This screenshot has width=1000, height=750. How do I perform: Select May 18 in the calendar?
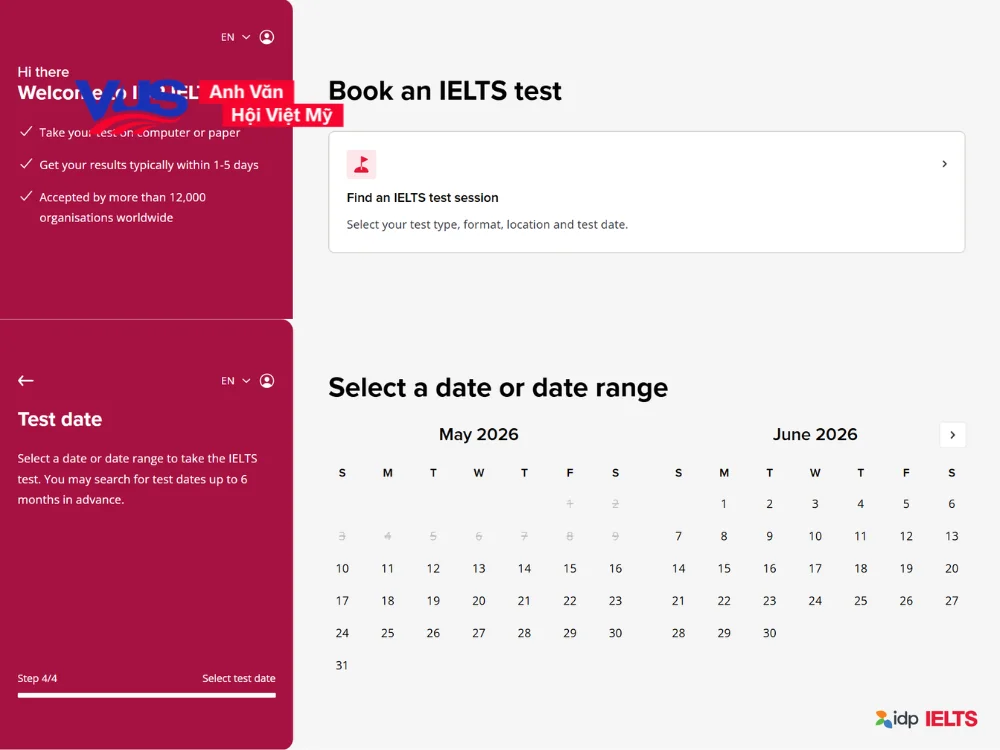point(388,601)
